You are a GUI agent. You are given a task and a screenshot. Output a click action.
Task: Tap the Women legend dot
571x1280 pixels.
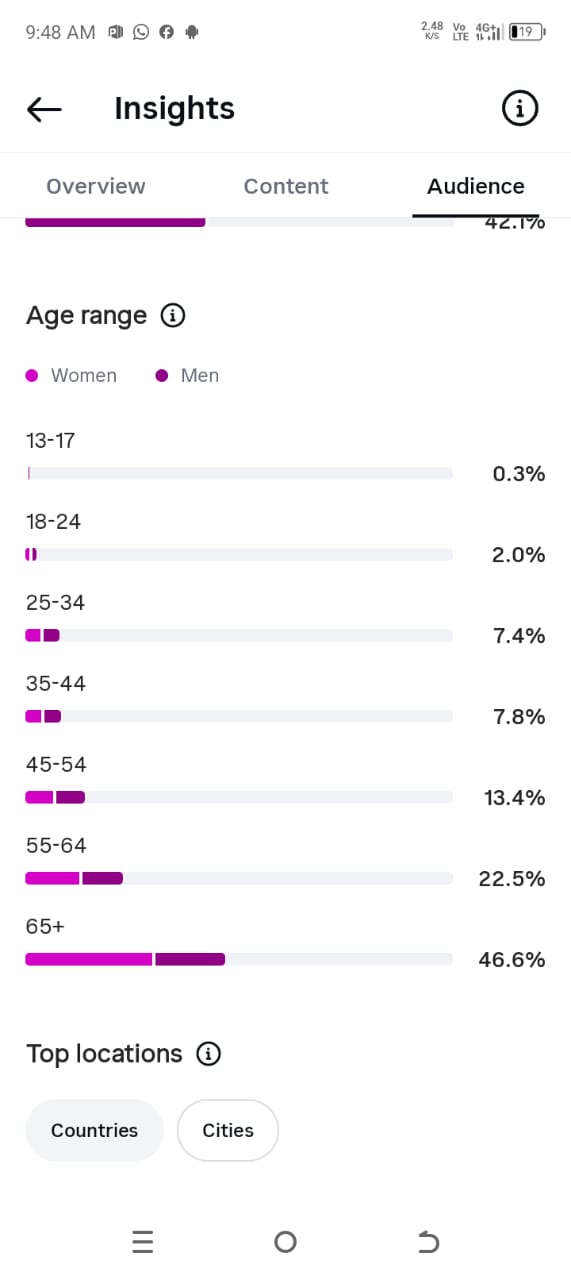pyautogui.click(x=32, y=376)
